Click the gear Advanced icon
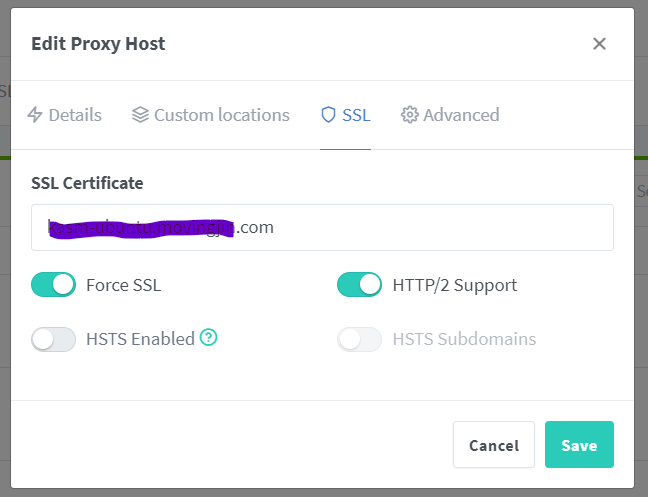 click(x=410, y=115)
